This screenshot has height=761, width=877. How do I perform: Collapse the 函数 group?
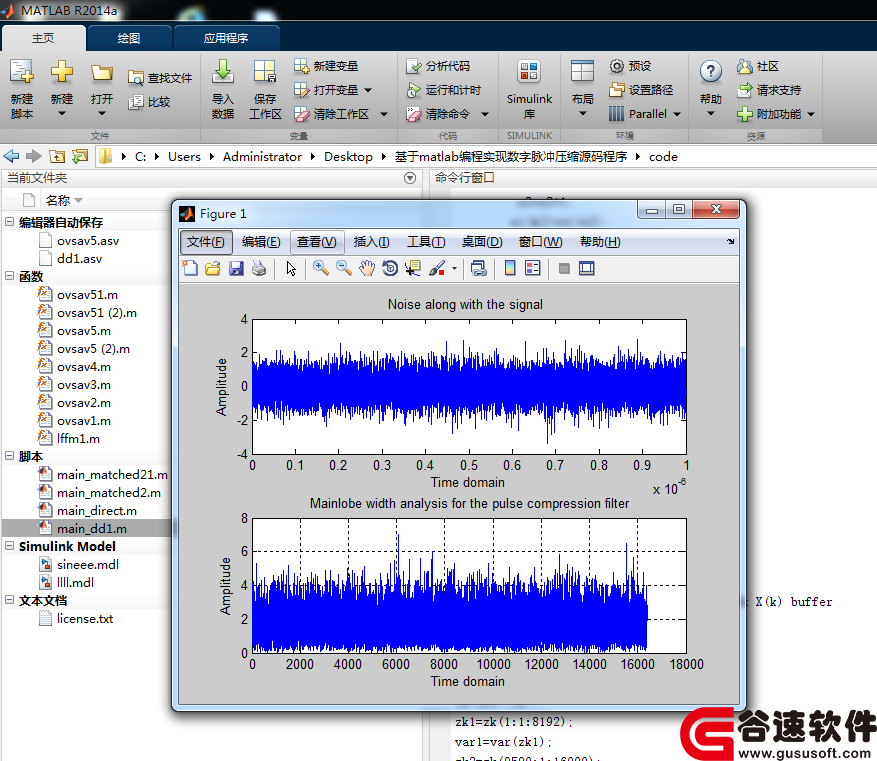(x=10, y=276)
